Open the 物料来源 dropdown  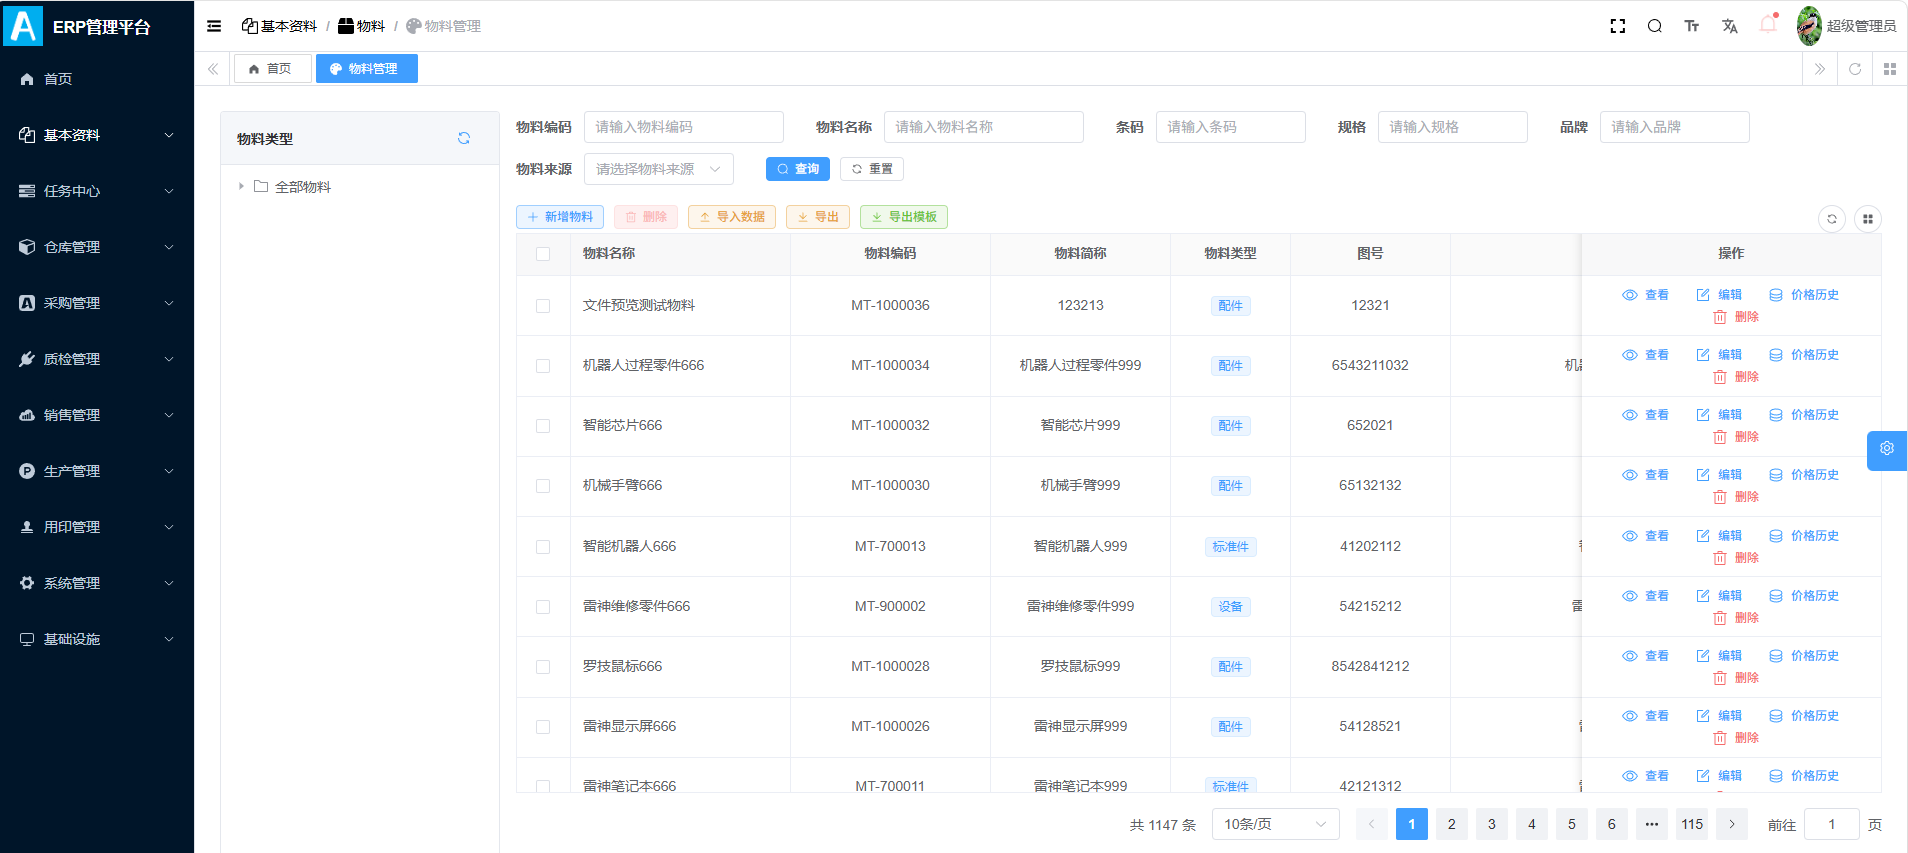pos(659,169)
